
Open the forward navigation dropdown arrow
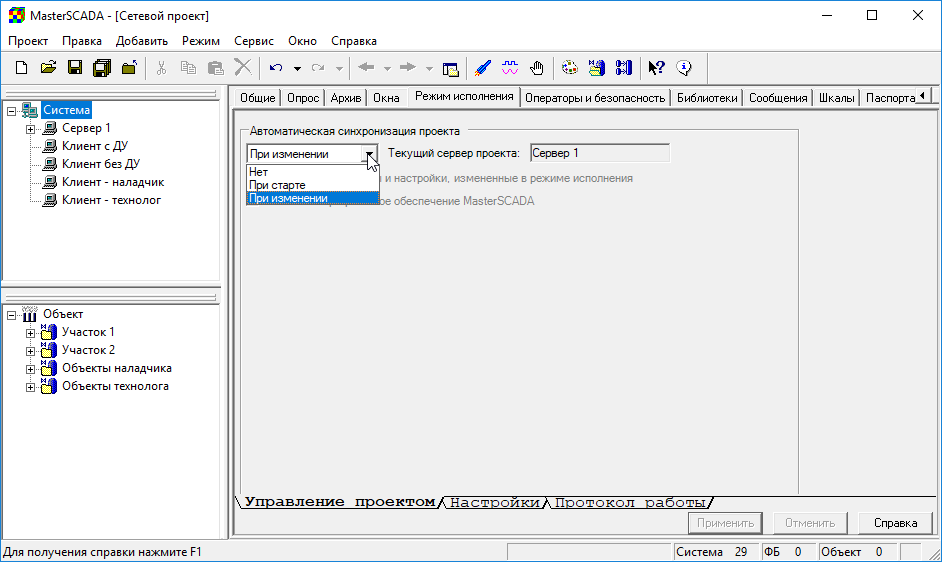click(x=429, y=69)
